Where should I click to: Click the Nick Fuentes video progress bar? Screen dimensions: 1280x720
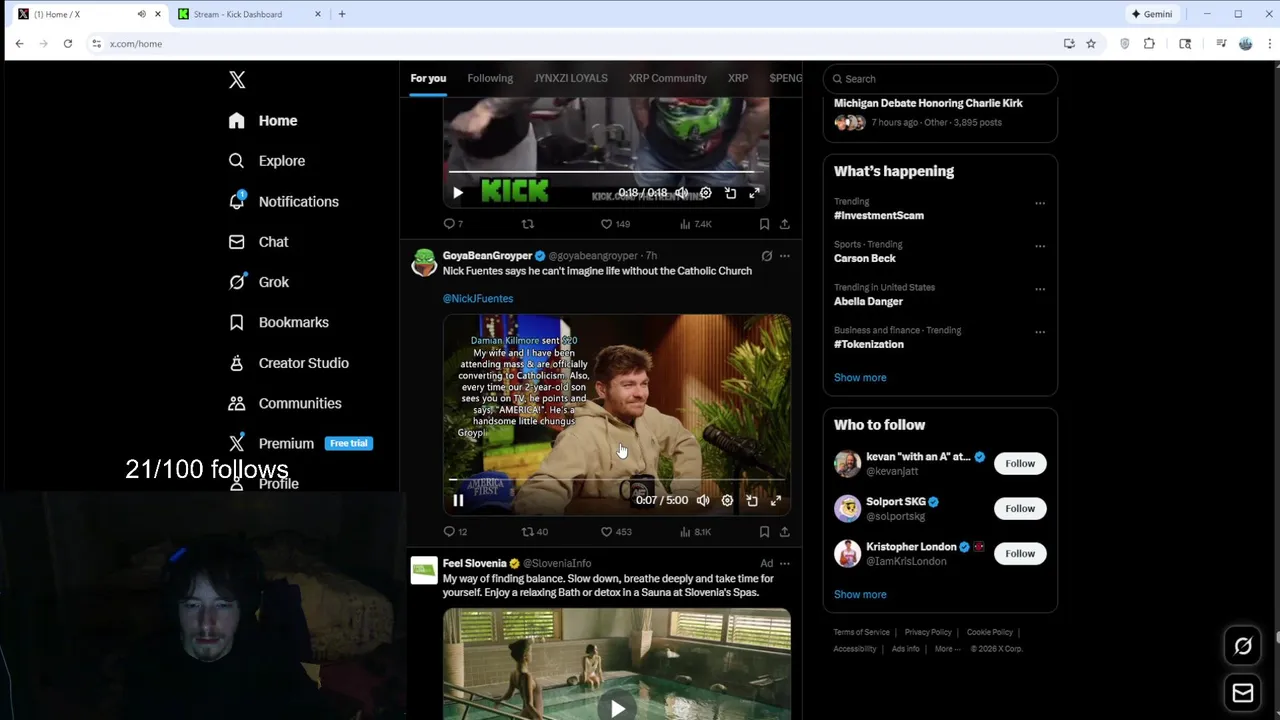click(x=617, y=479)
